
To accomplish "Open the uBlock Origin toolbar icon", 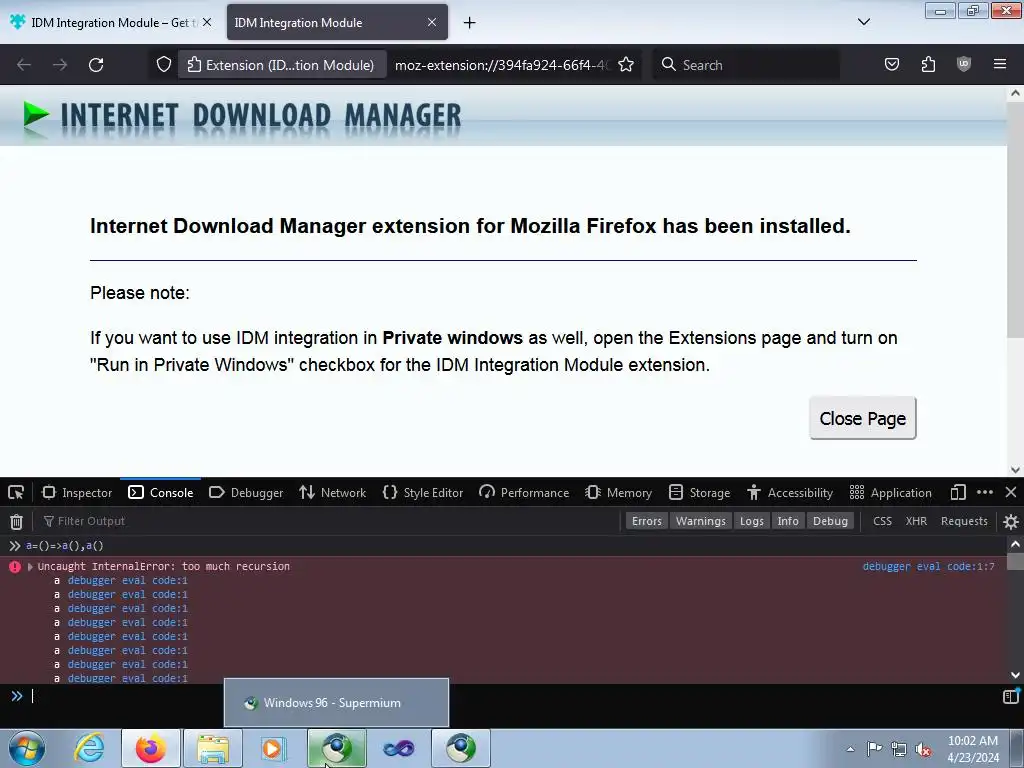I will (x=964, y=65).
